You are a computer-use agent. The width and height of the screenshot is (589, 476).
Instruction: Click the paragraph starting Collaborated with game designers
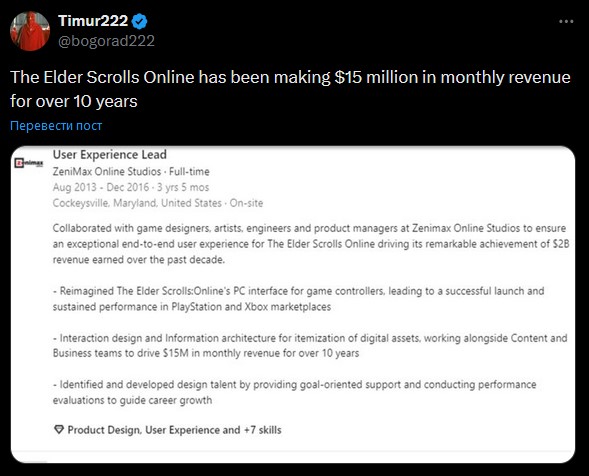pos(311,244)
